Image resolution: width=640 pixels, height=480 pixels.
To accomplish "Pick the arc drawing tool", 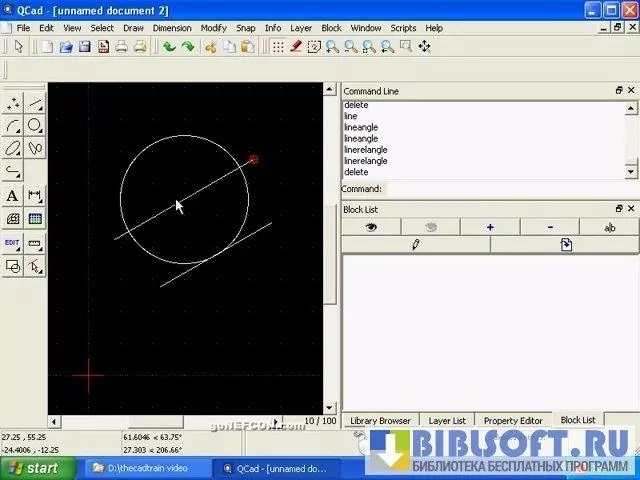I will (x=13, y=126).
